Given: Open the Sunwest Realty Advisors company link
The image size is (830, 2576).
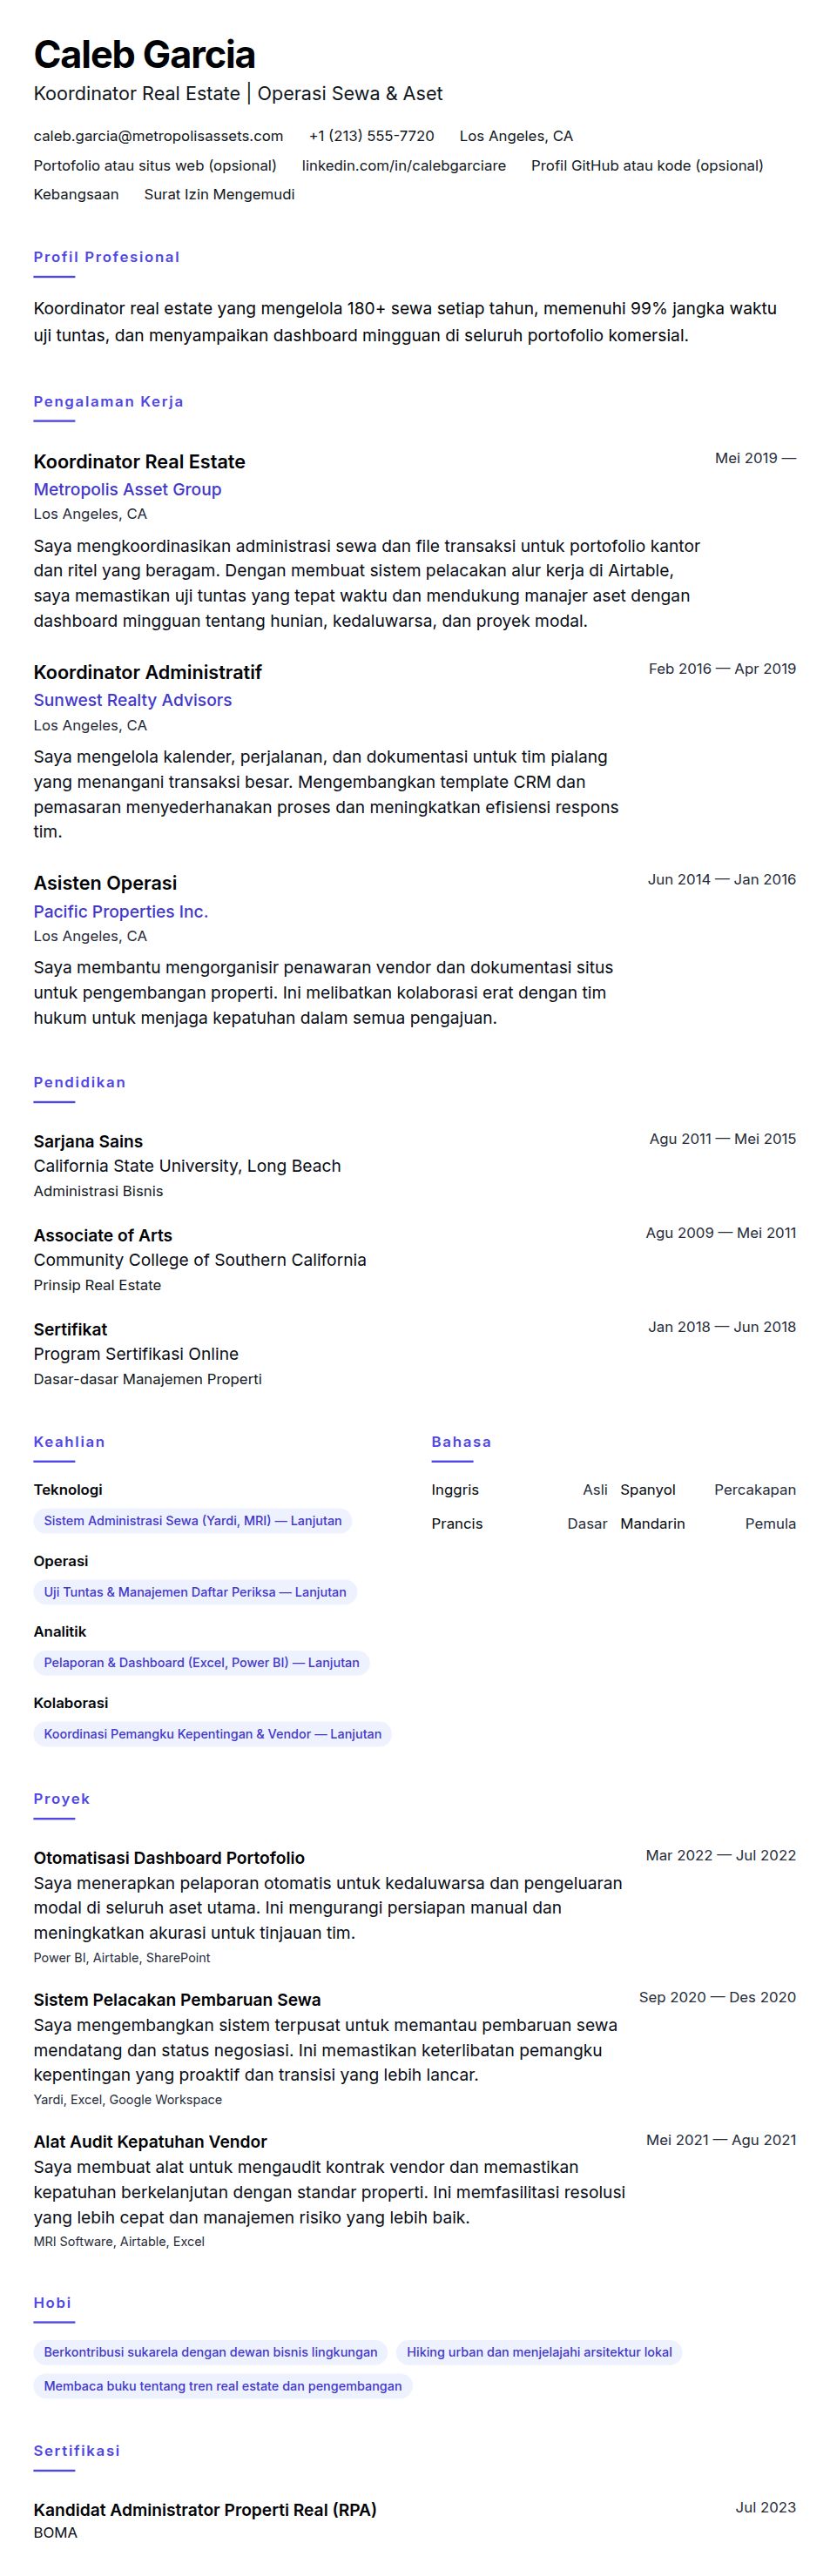Looking at the screenshot, I should pos(133,700).
